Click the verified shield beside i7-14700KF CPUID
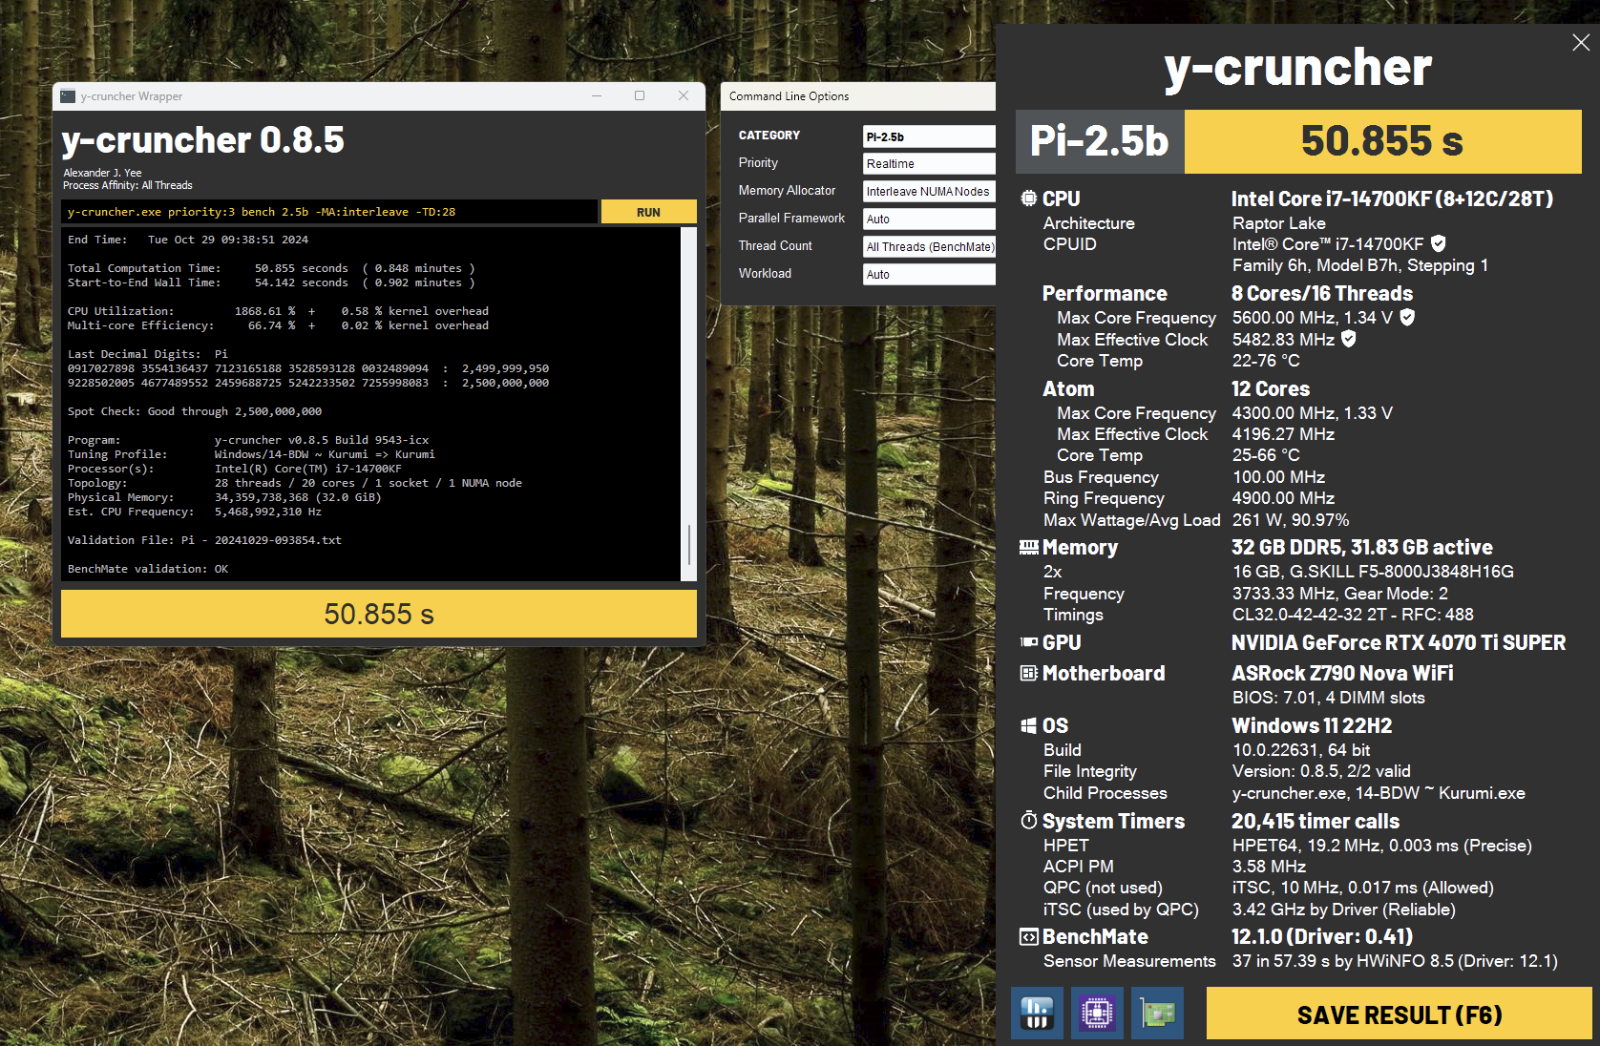Viewport: 1600px width, 1046px height. [x=1438, y=243]
